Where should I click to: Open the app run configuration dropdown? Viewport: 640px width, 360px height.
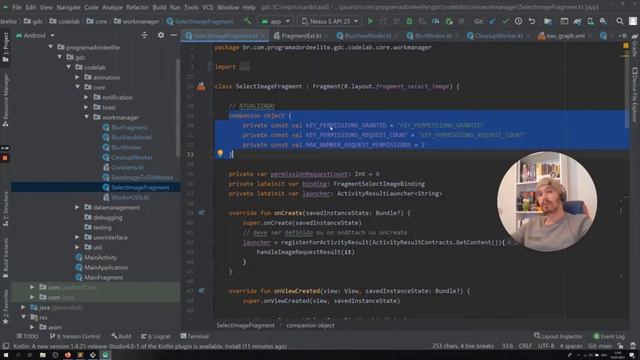point(276,21)
